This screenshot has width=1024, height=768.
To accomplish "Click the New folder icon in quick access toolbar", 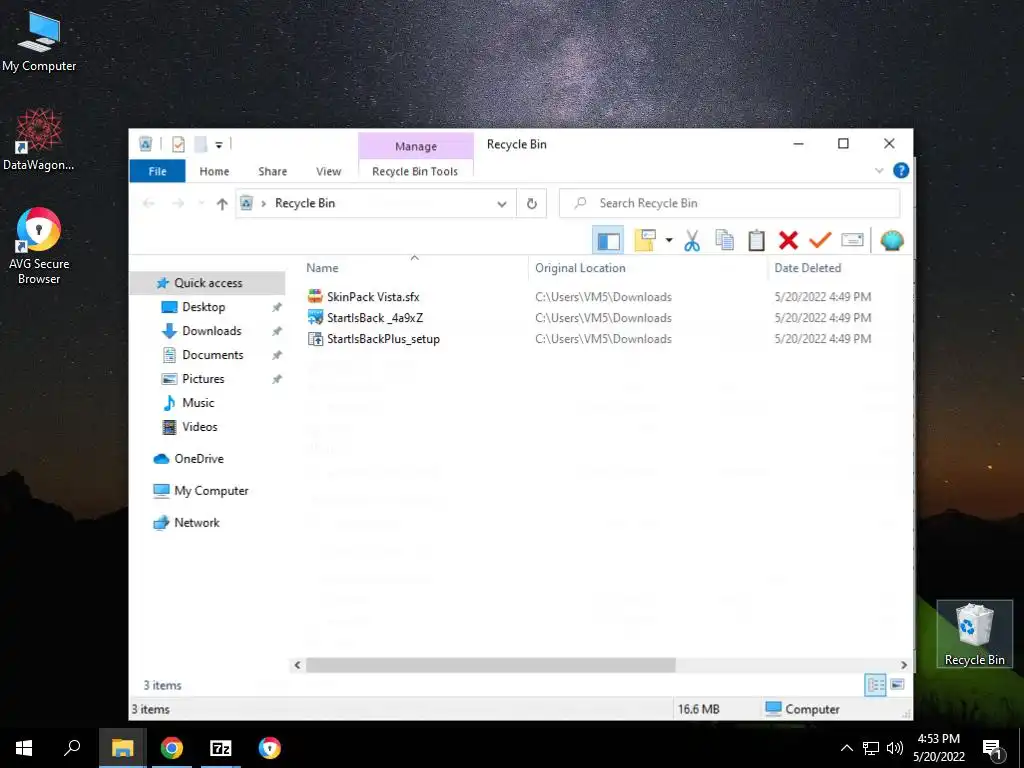I will click(200, 144).
